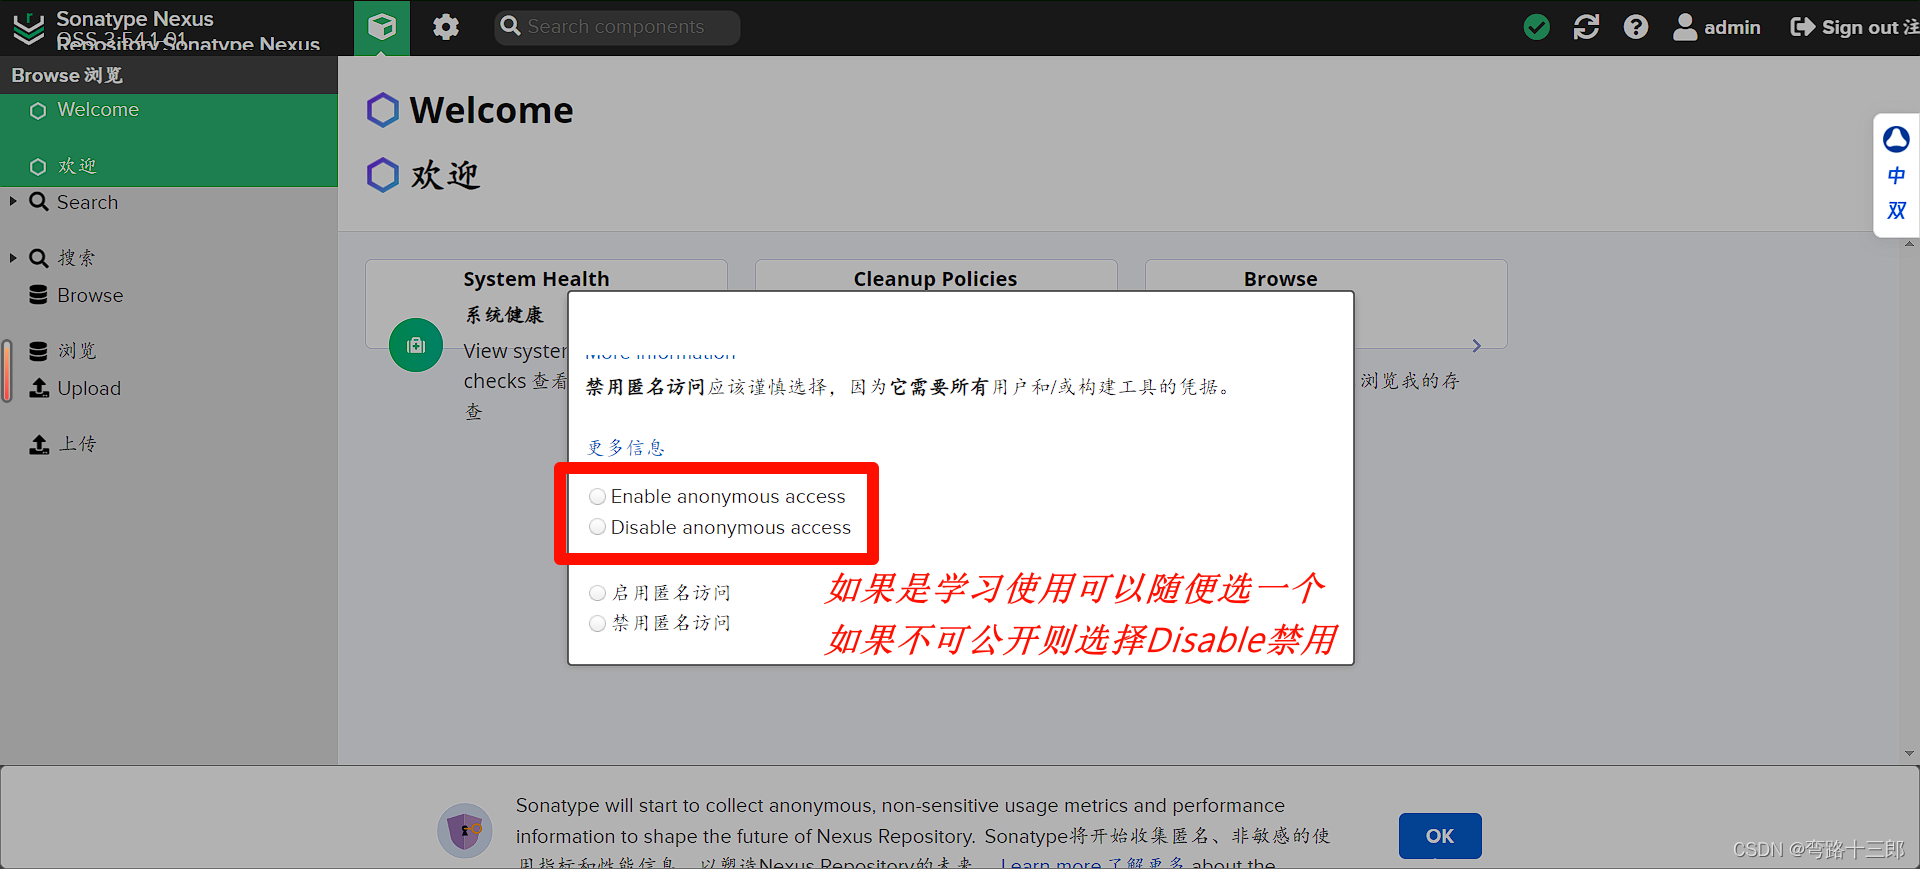Click the Welcome hexagon icon in sidebar
This screenshot has width=1920, height=869.
coord(38,110)
